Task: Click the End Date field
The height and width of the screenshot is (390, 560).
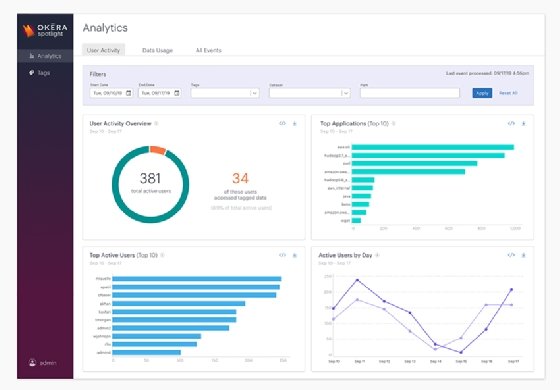Action: tap(160, 93)
